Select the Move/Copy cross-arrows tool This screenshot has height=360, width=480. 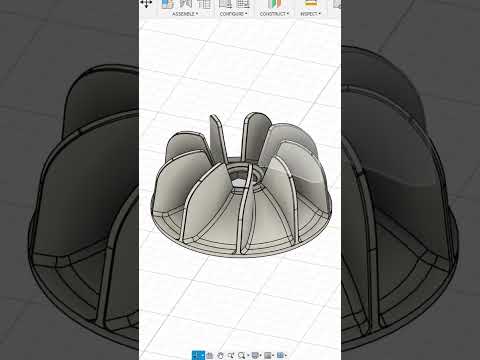point(146,4)
